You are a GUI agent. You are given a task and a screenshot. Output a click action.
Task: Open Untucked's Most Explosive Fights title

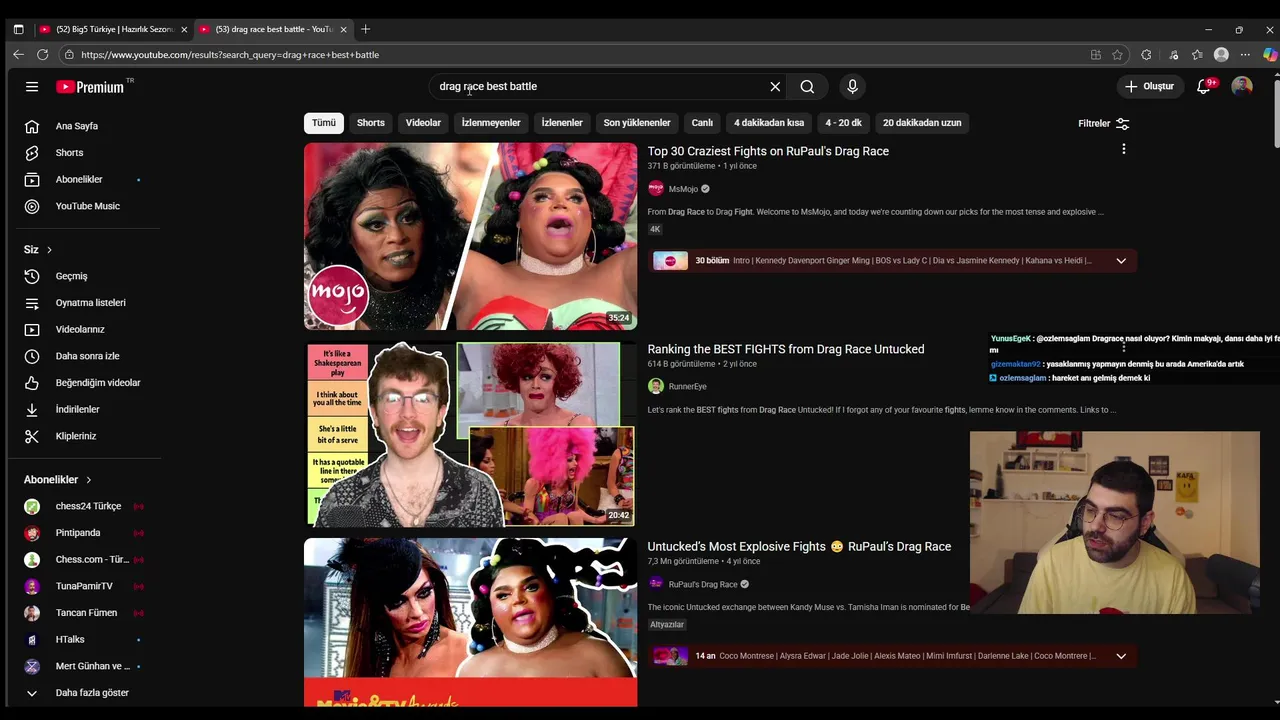click(799, 547)
